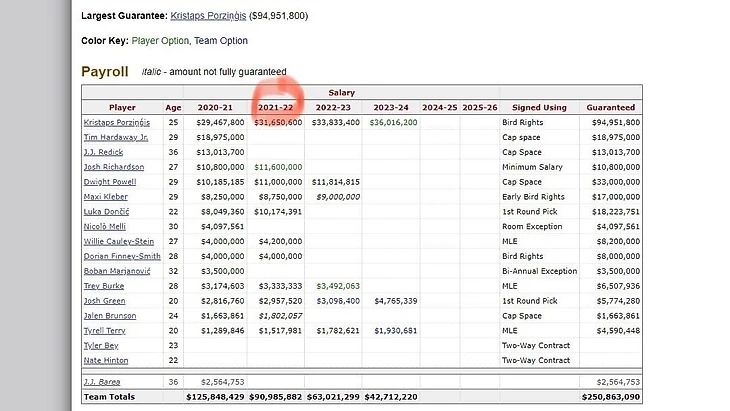
Task: Click Willie Cauley-Stein player name
Action: [119, 241]
